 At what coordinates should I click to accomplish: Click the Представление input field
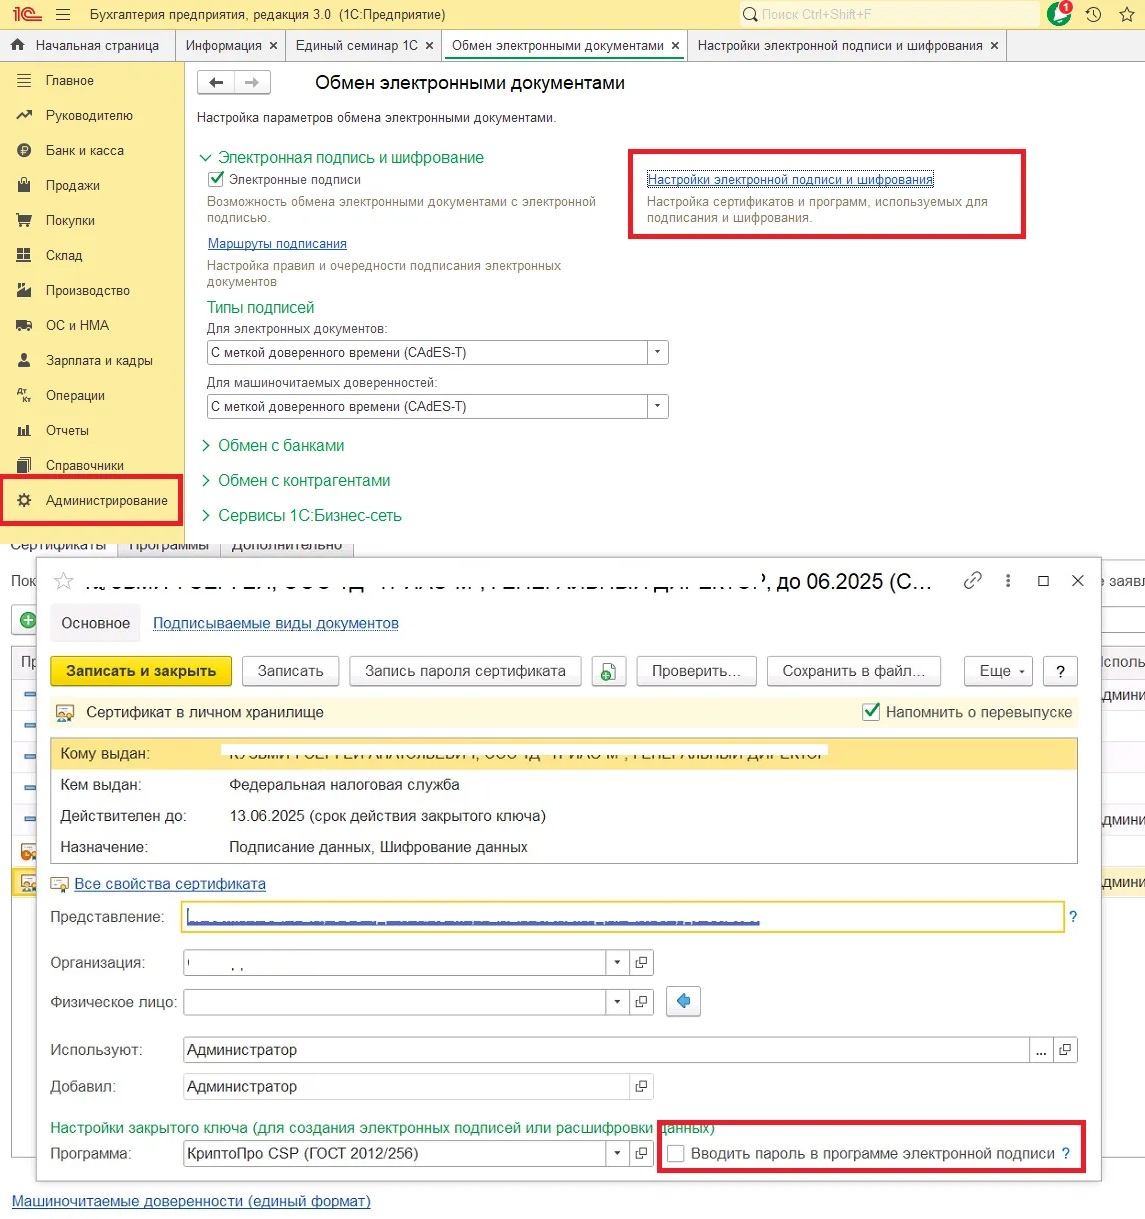[623, 917]
